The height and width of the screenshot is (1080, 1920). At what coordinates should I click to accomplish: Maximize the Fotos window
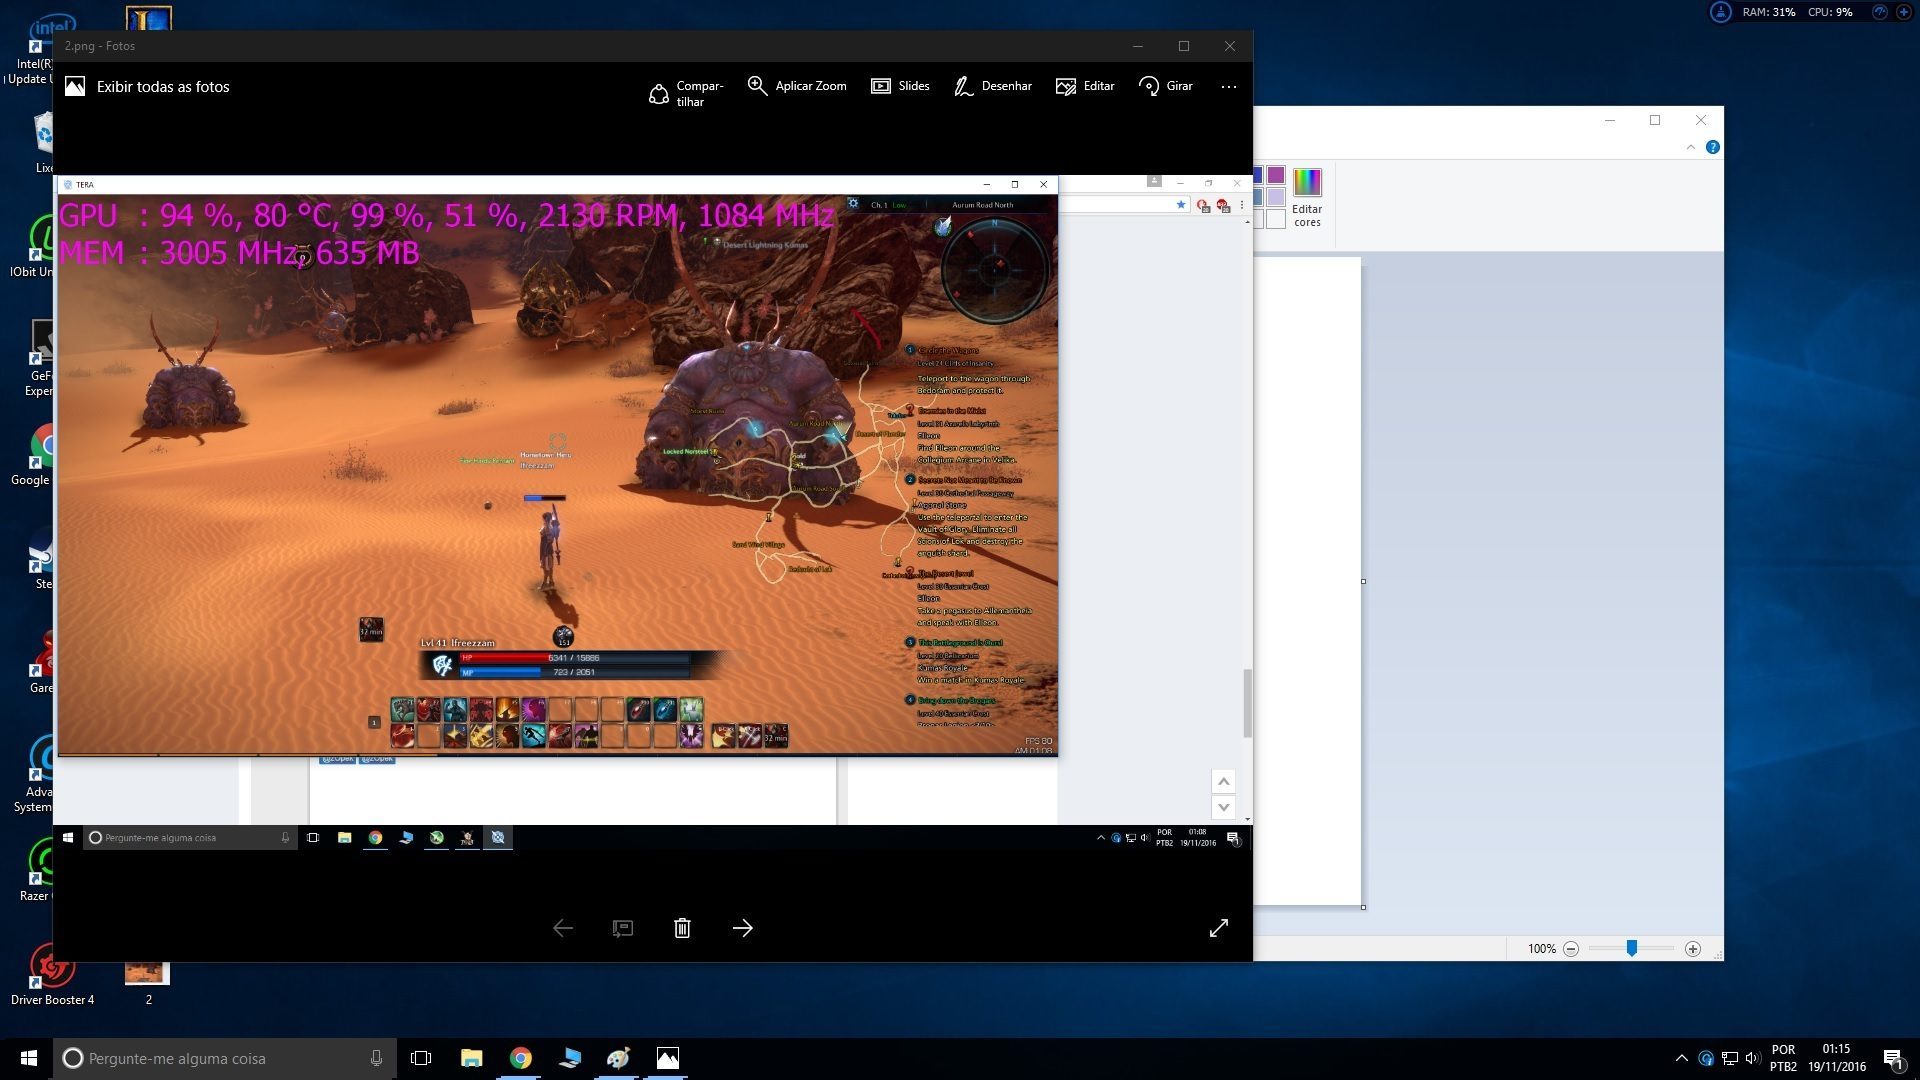(1184, 46)
